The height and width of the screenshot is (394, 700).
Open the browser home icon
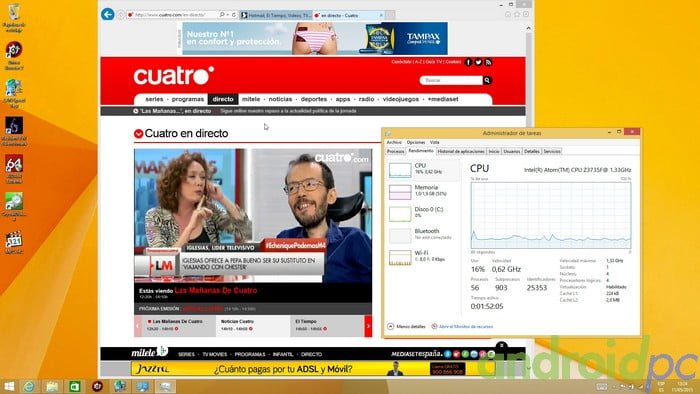pos(508,14)
